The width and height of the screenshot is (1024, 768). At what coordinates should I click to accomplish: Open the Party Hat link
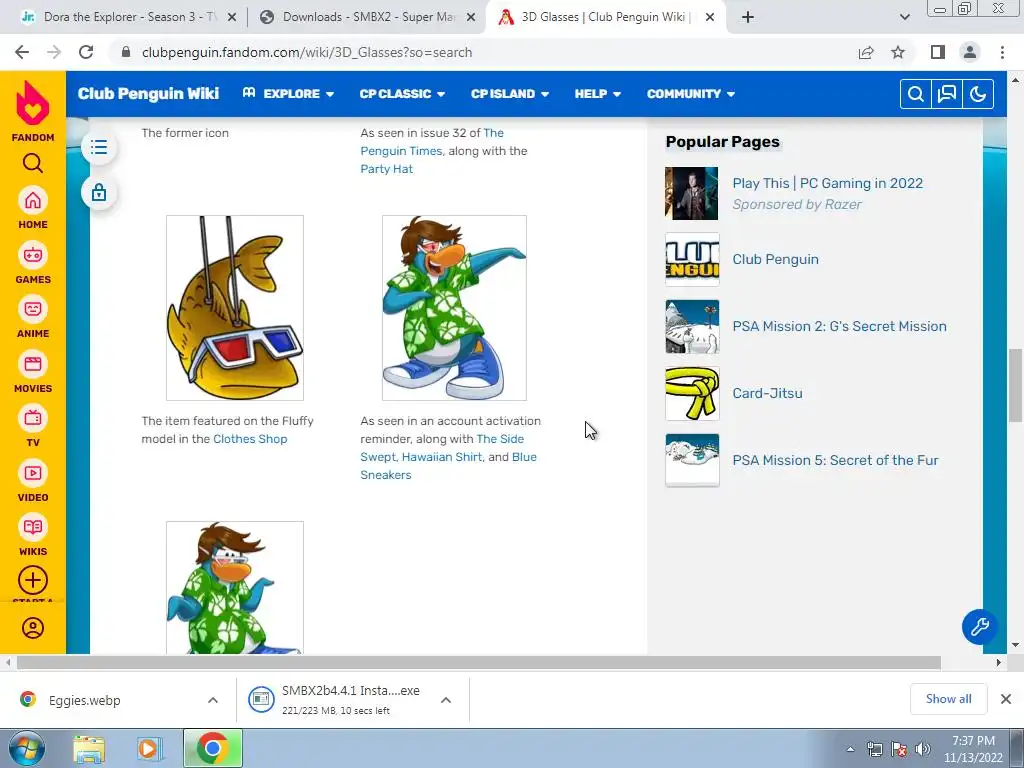click(387, 168)
